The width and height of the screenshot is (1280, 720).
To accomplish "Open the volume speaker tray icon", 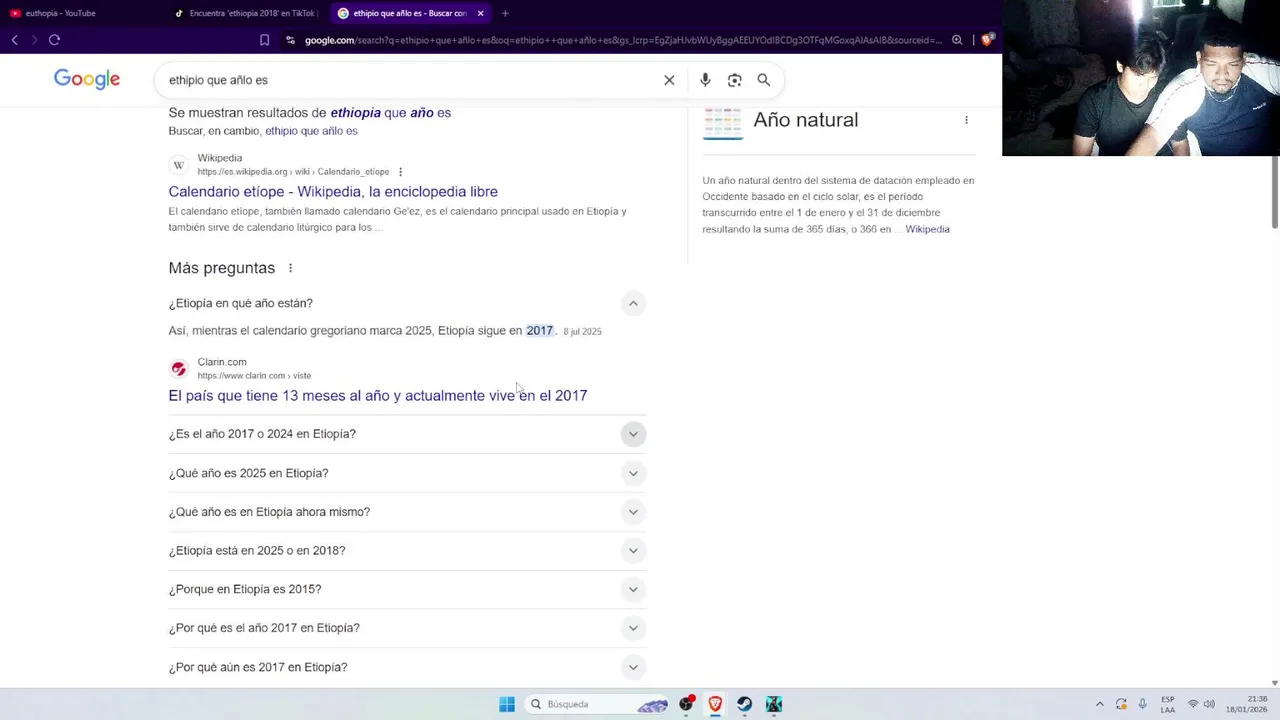I will (x=1209, y=704).
